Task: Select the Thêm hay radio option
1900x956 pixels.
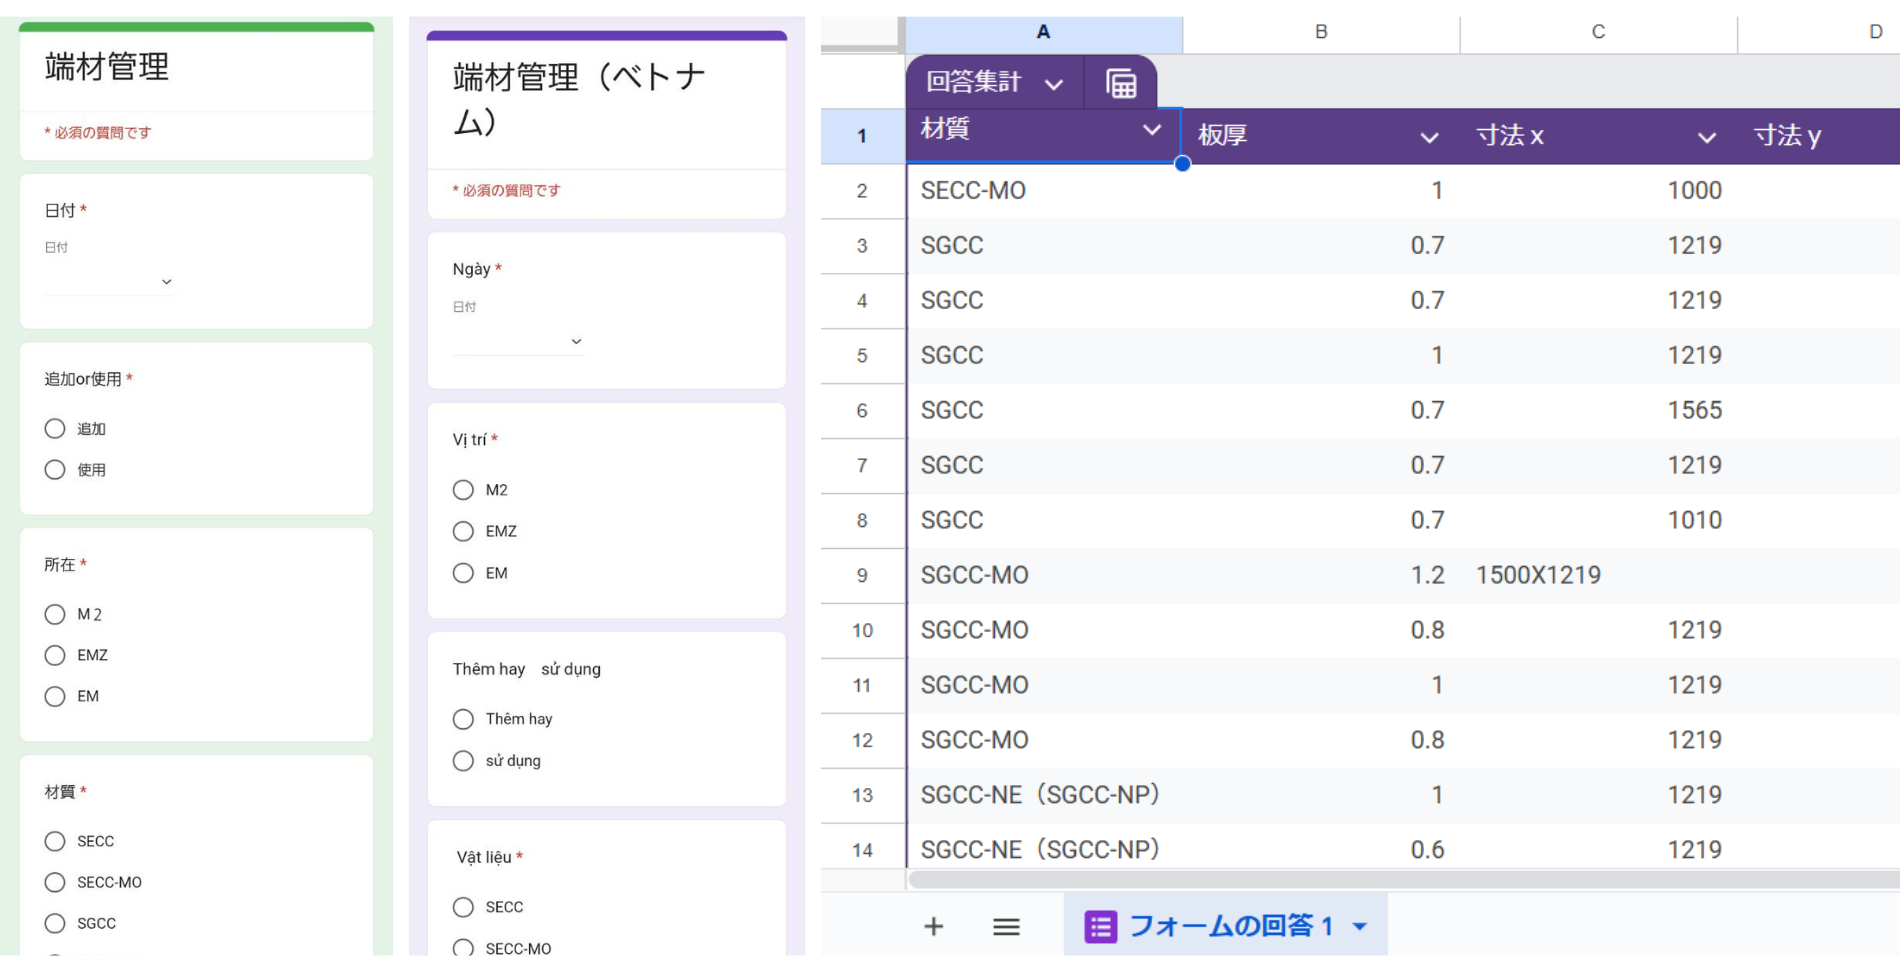Action: point(463,719)
